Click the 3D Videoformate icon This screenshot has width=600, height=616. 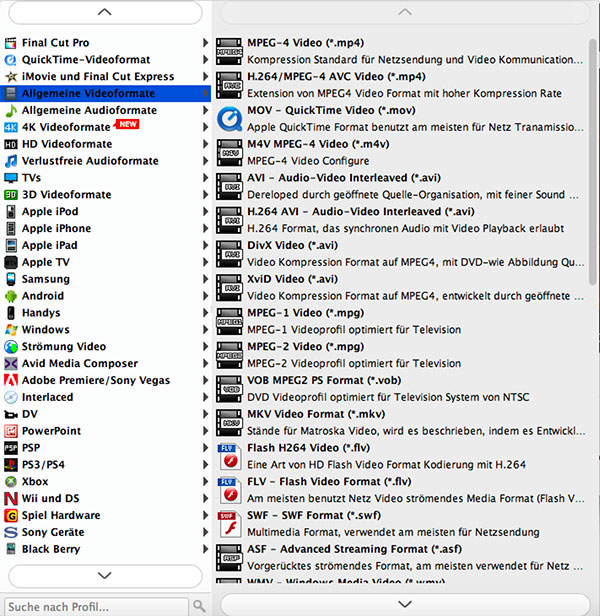pos(11,195)
